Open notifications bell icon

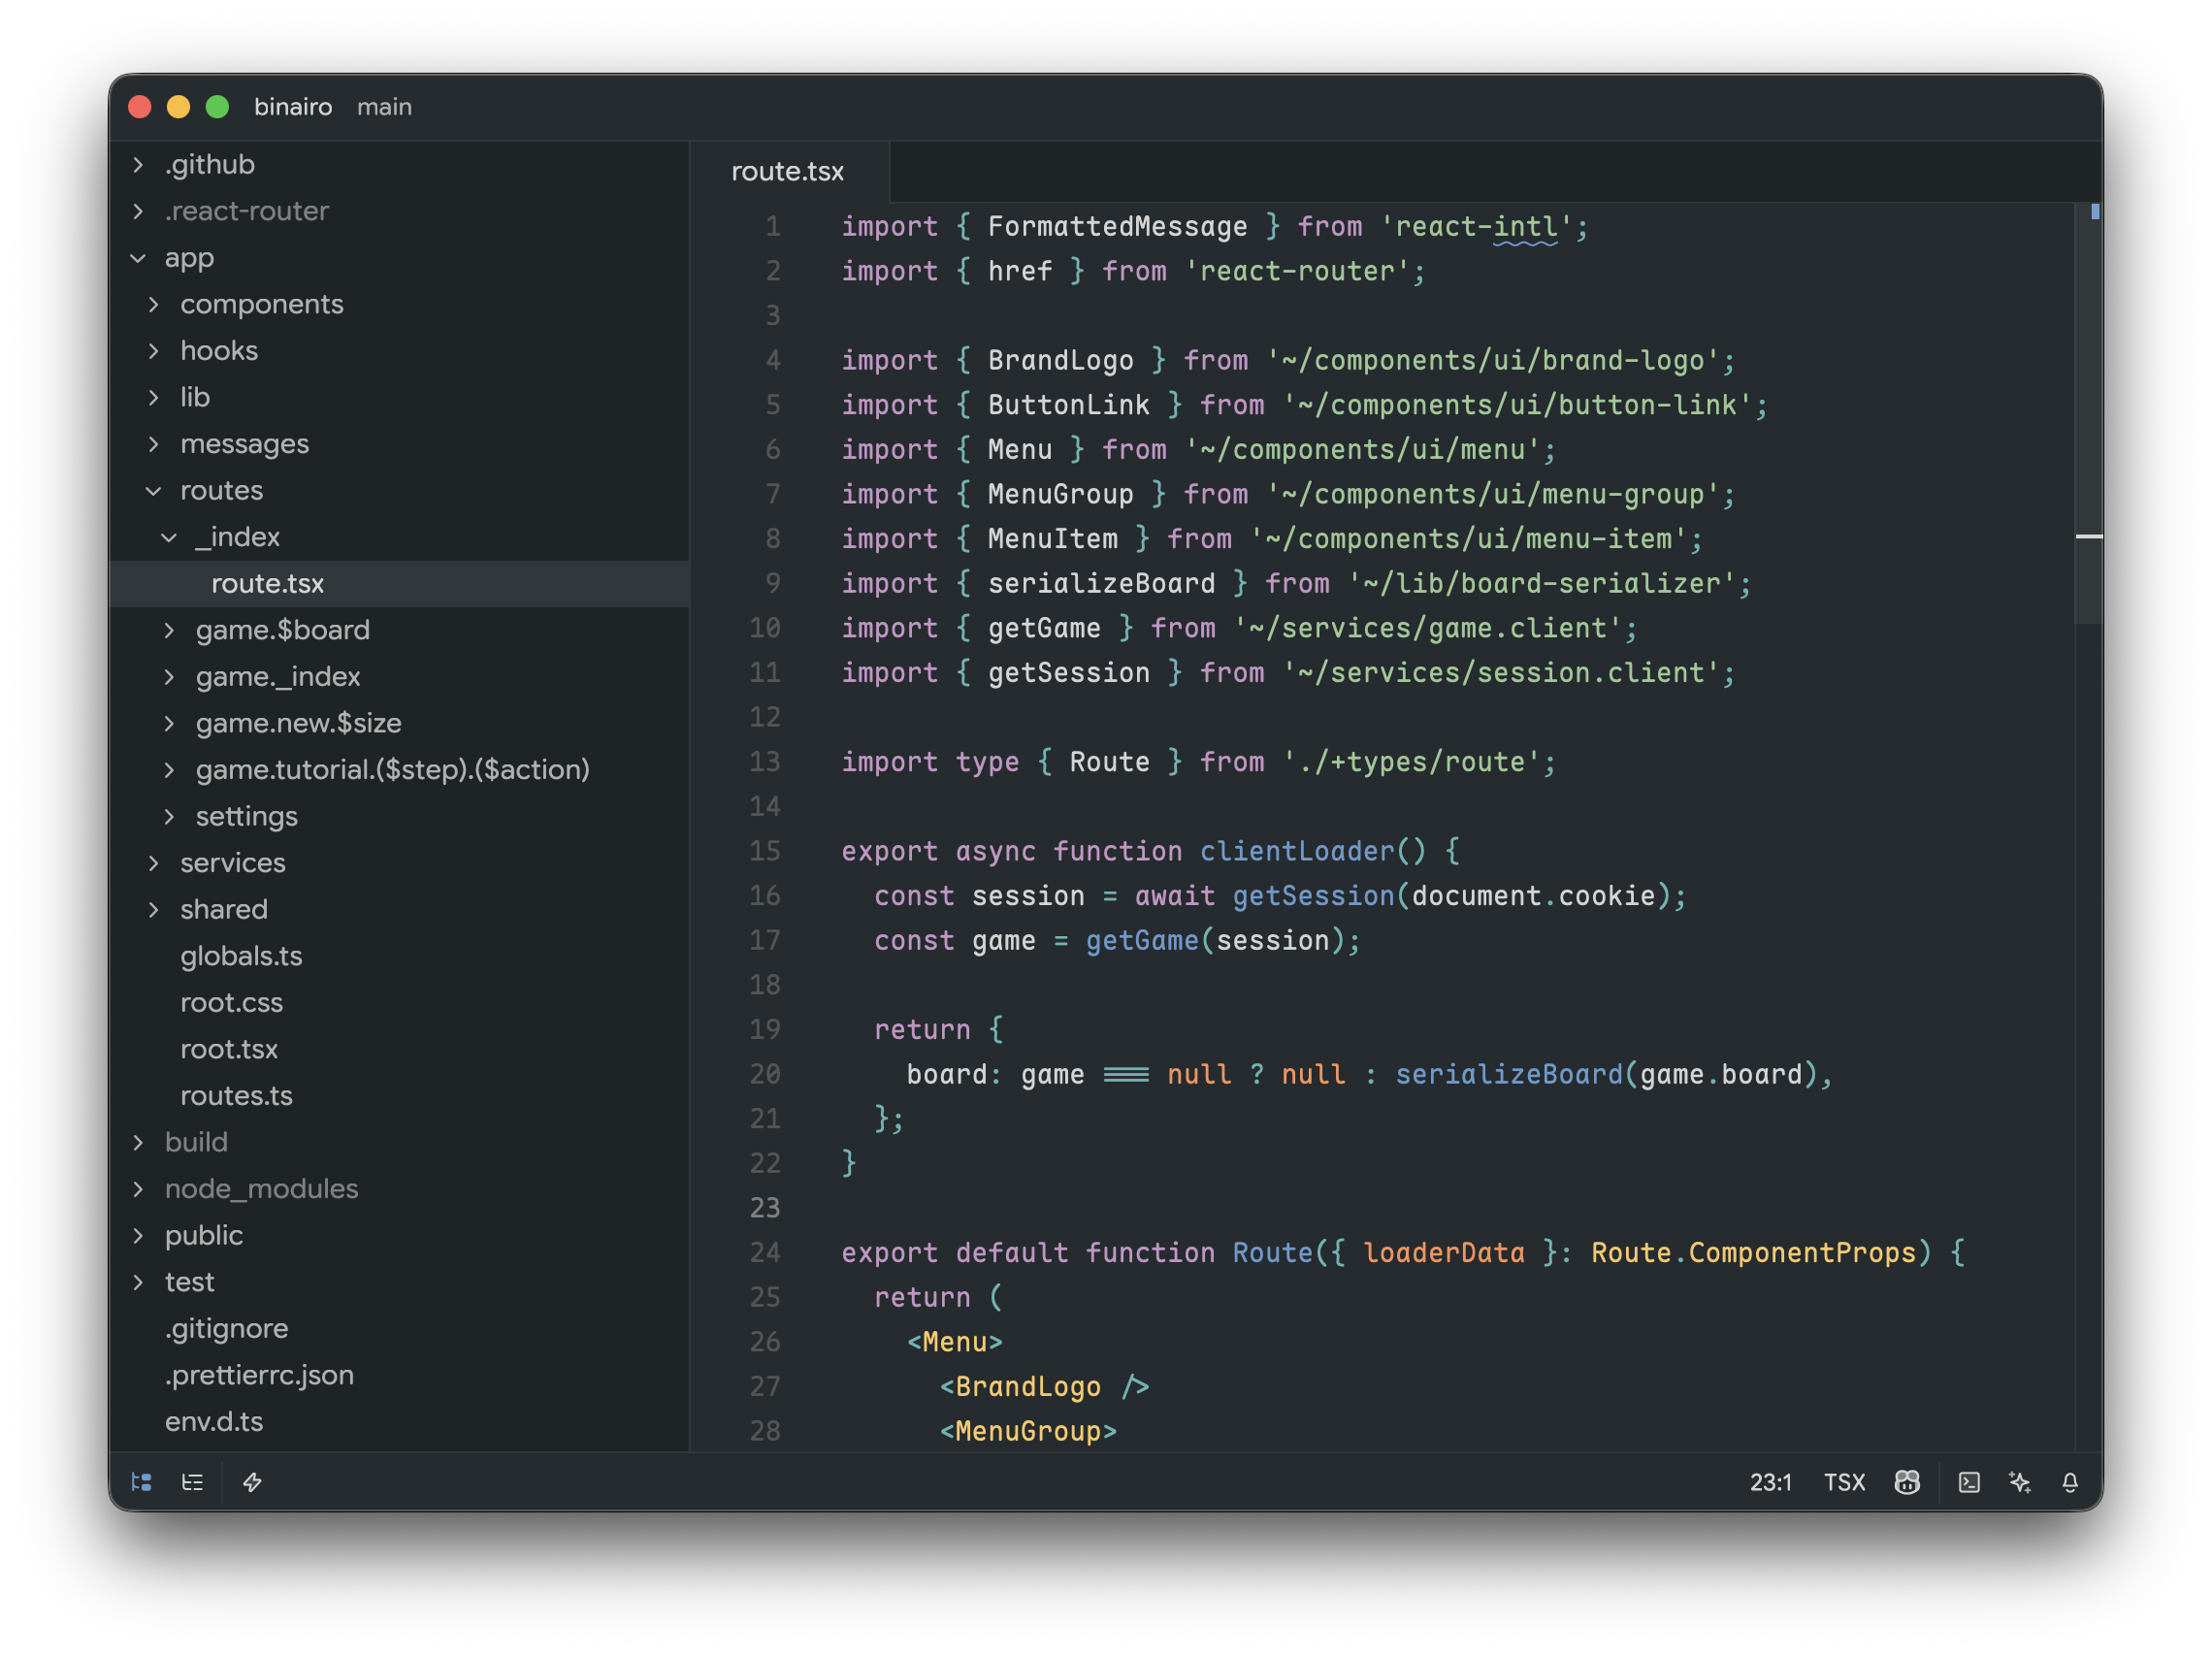[x=2070, y=1482]
